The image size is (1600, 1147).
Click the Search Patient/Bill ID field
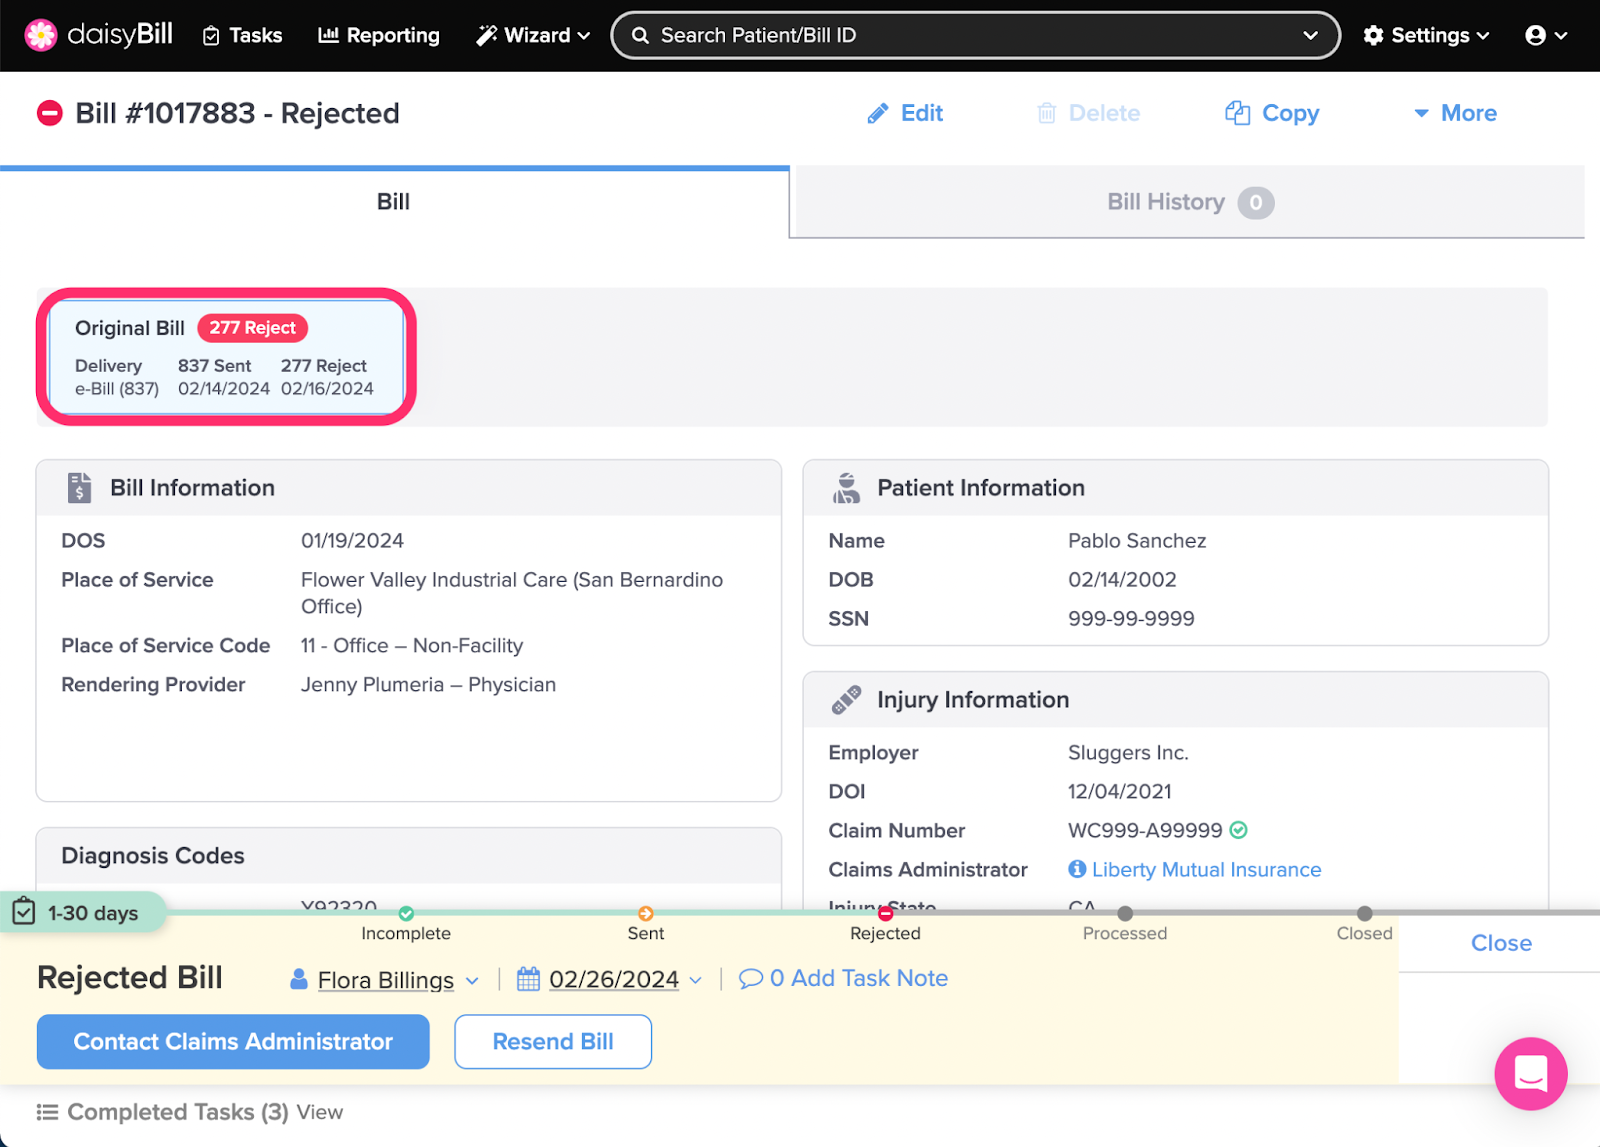960,36
